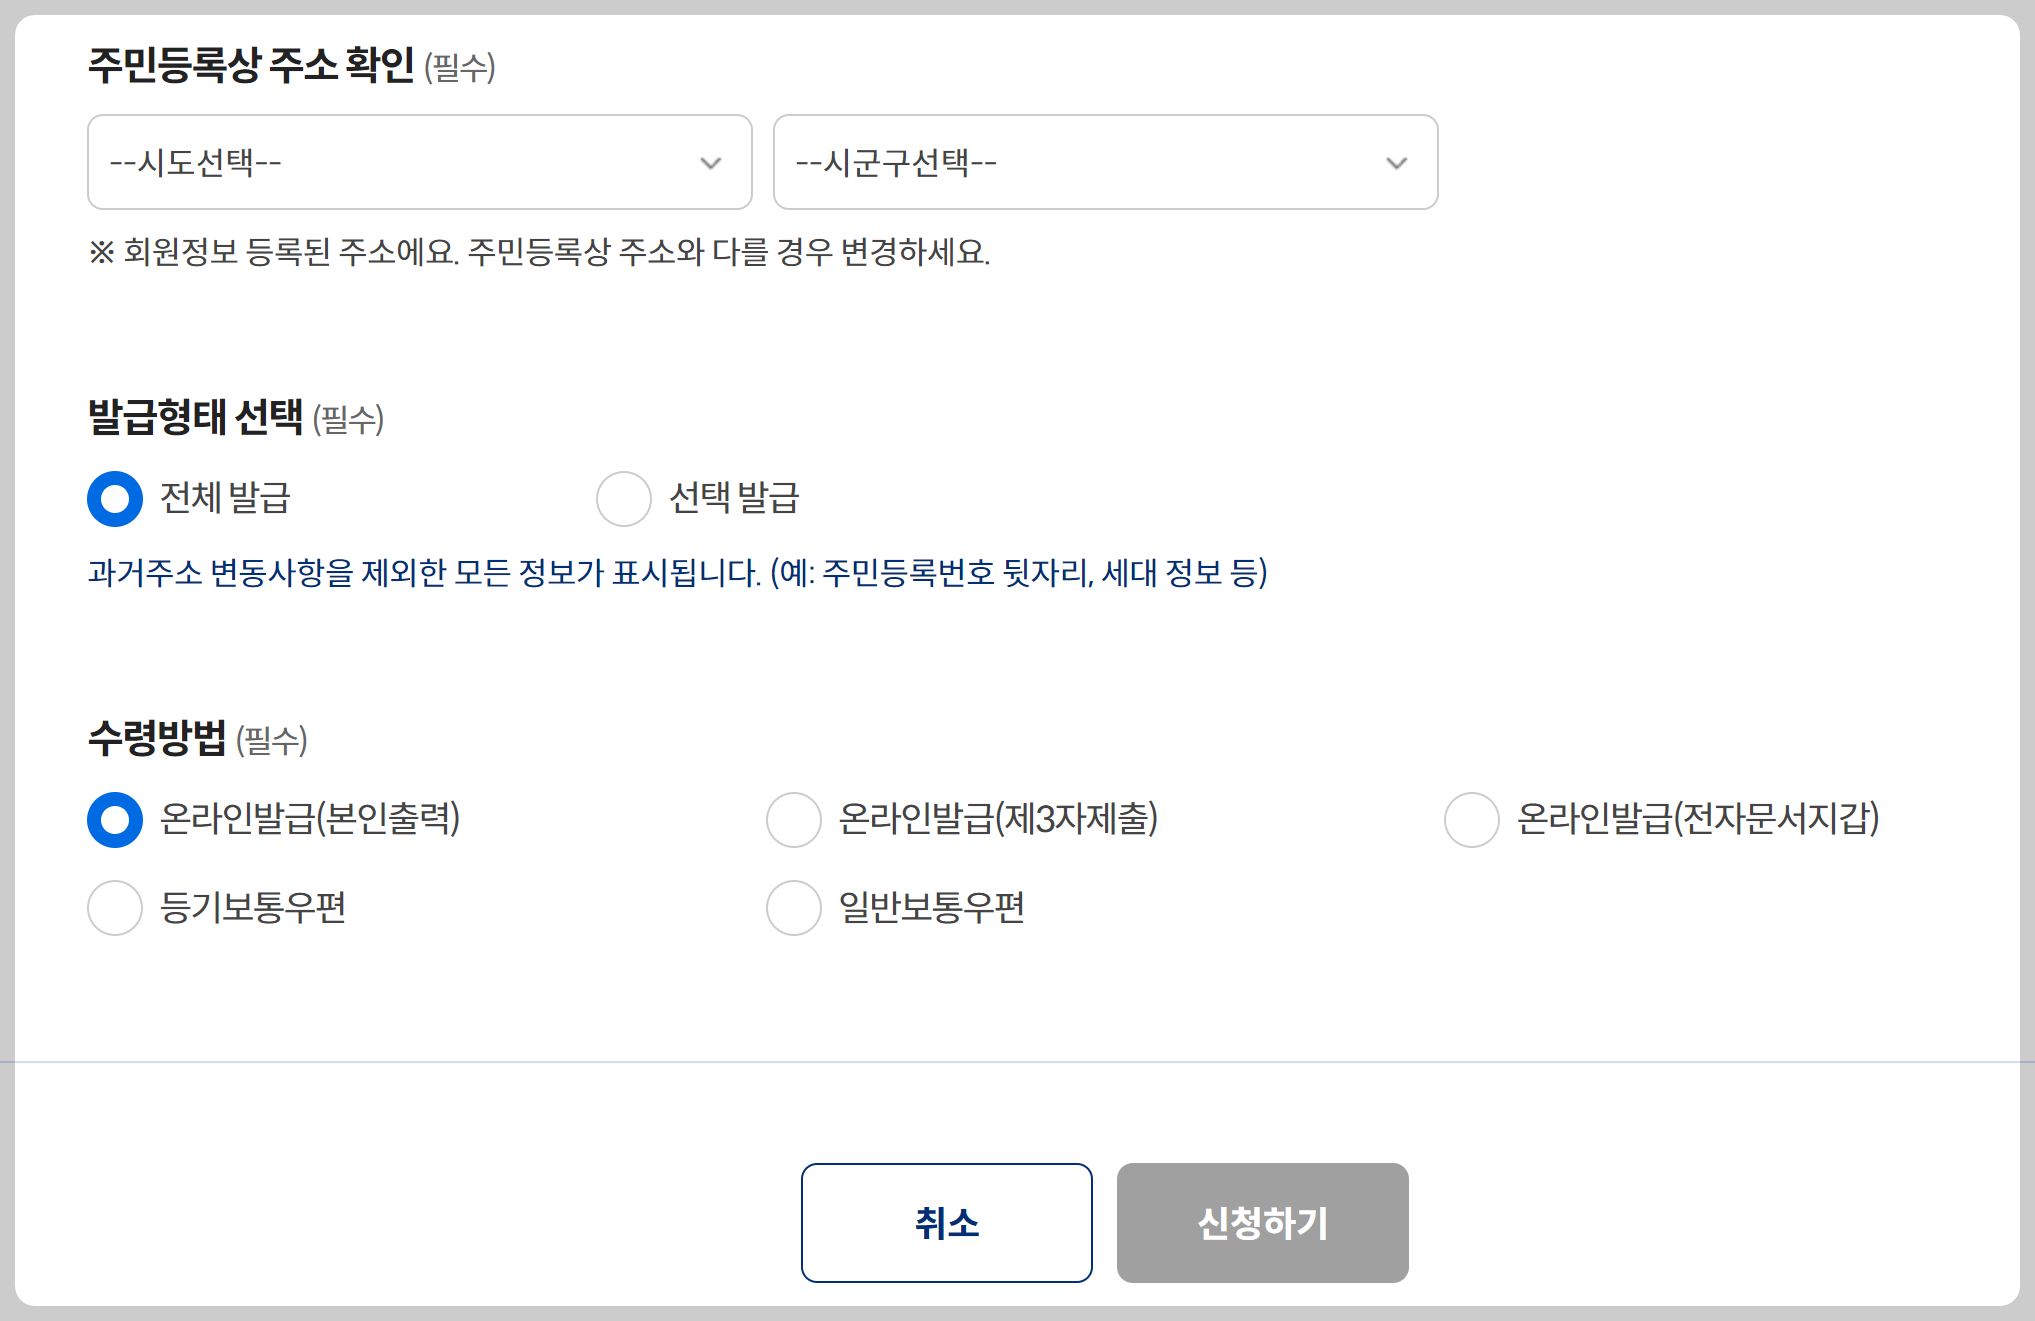Open the --시군구선택-- dropdown

pyautogui.click(x=1104, y=162)
